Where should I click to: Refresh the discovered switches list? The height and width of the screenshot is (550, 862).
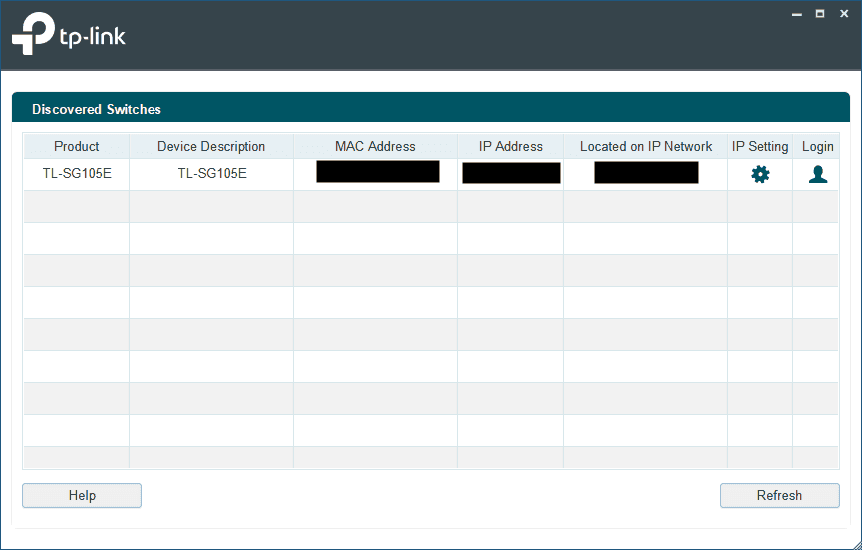pyautogui.click(x=780, y=496)
